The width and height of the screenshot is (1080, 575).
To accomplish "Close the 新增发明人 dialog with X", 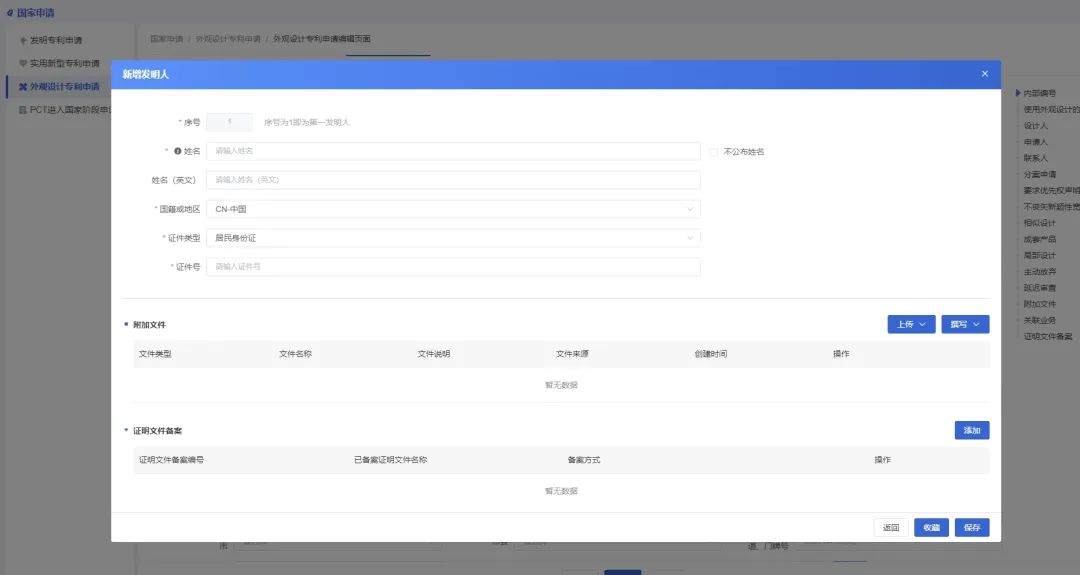I will [984, 74].
